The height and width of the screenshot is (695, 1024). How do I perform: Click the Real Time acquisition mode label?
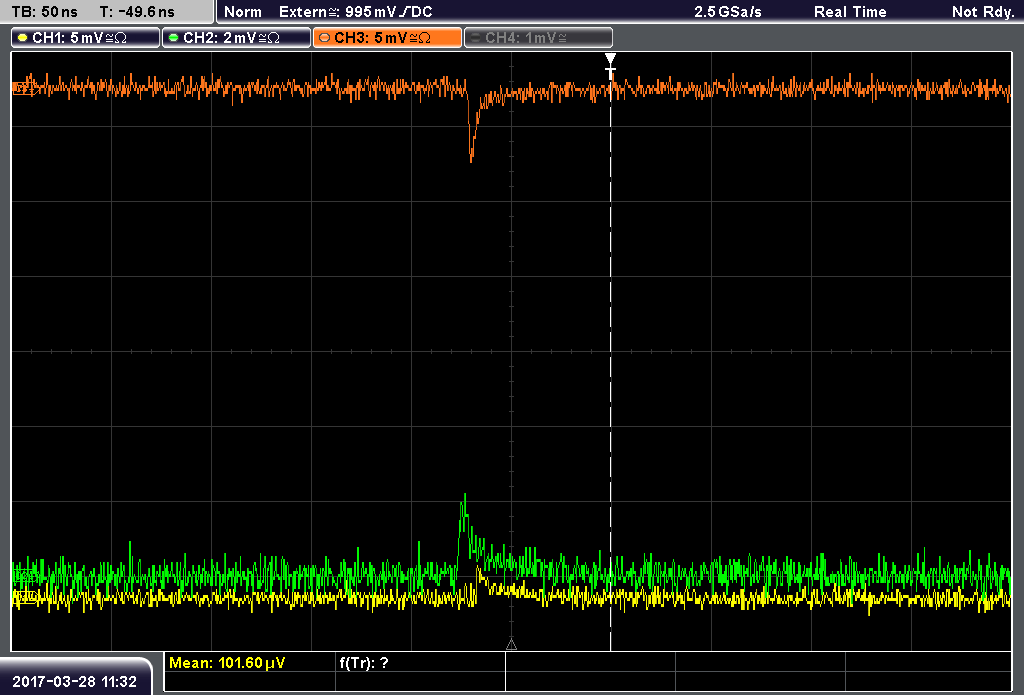pos(850,12)
